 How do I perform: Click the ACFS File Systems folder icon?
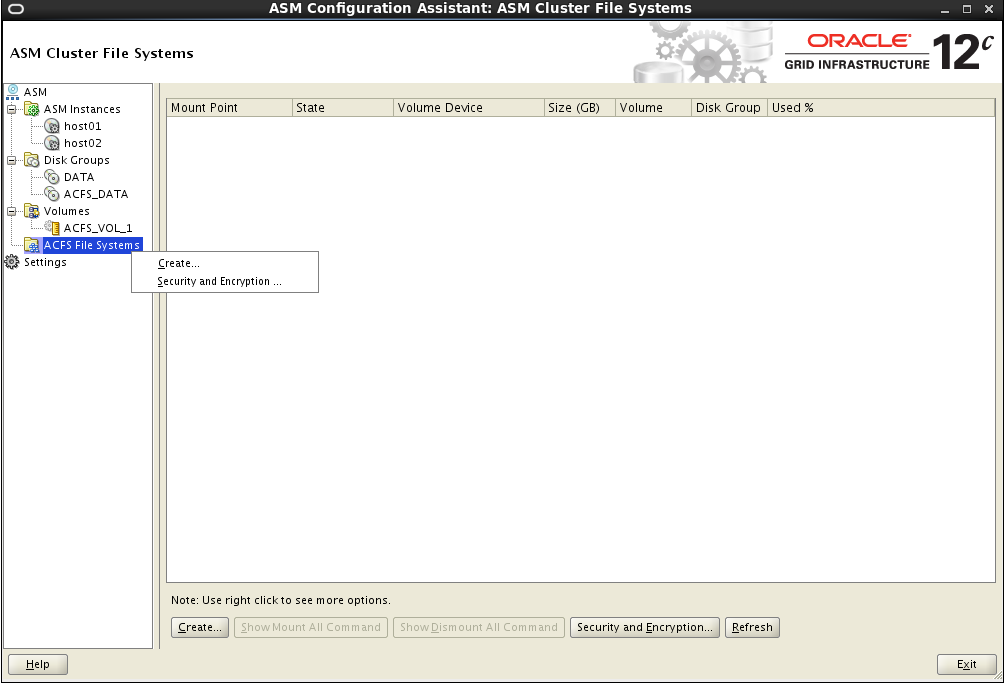(31, 245)
